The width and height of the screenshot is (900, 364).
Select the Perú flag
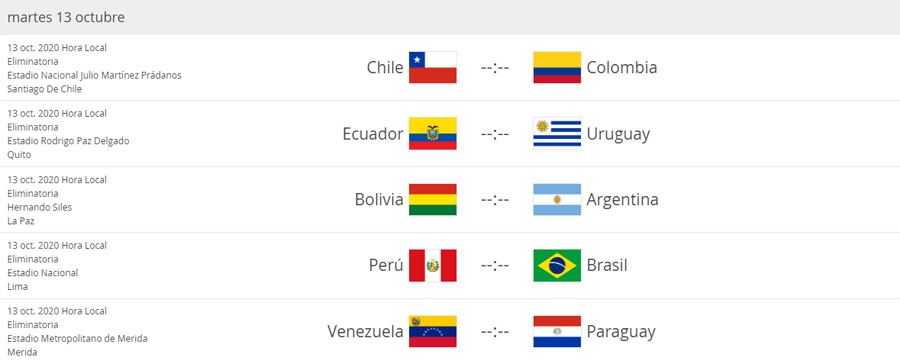(x=432, y=265)
